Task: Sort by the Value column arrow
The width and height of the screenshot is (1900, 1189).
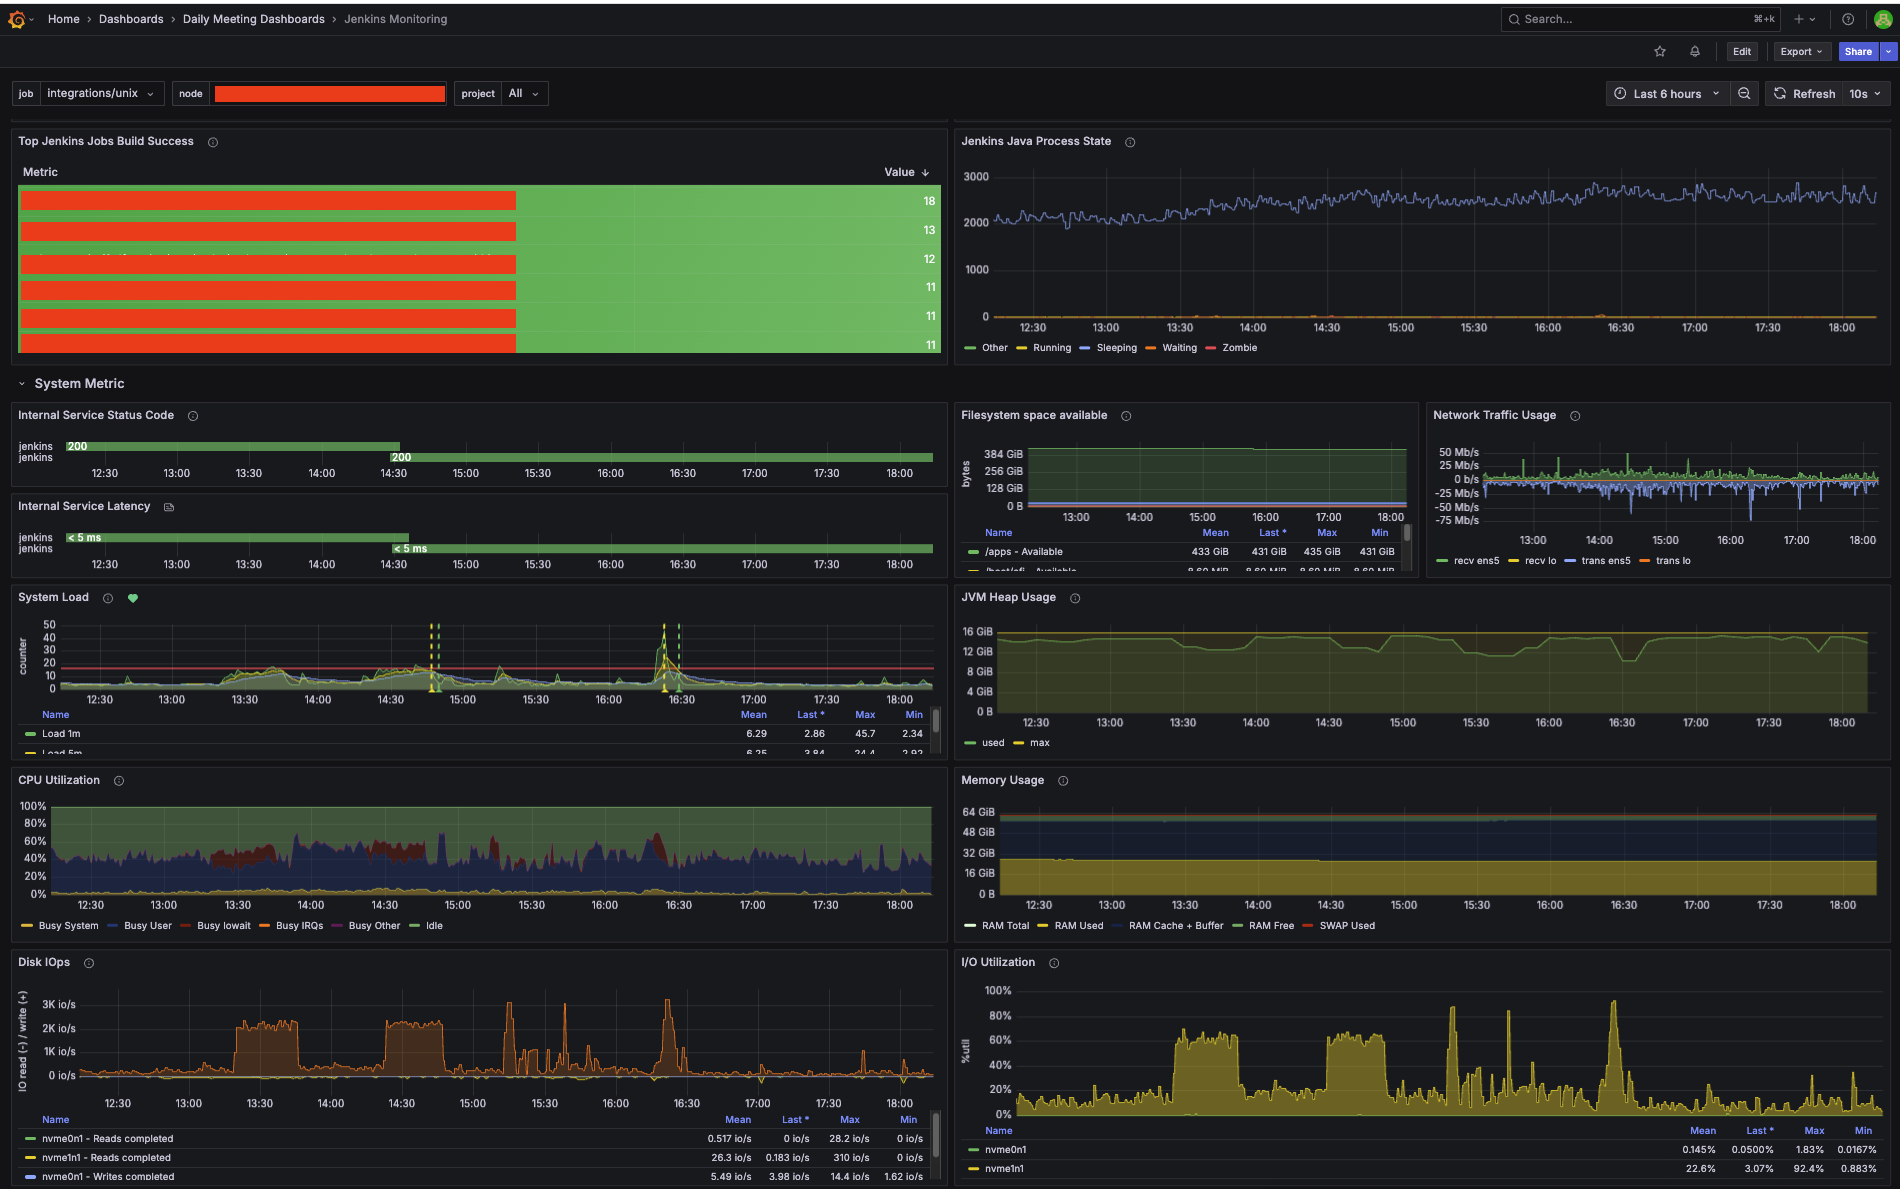Action: tap(925, 173)
